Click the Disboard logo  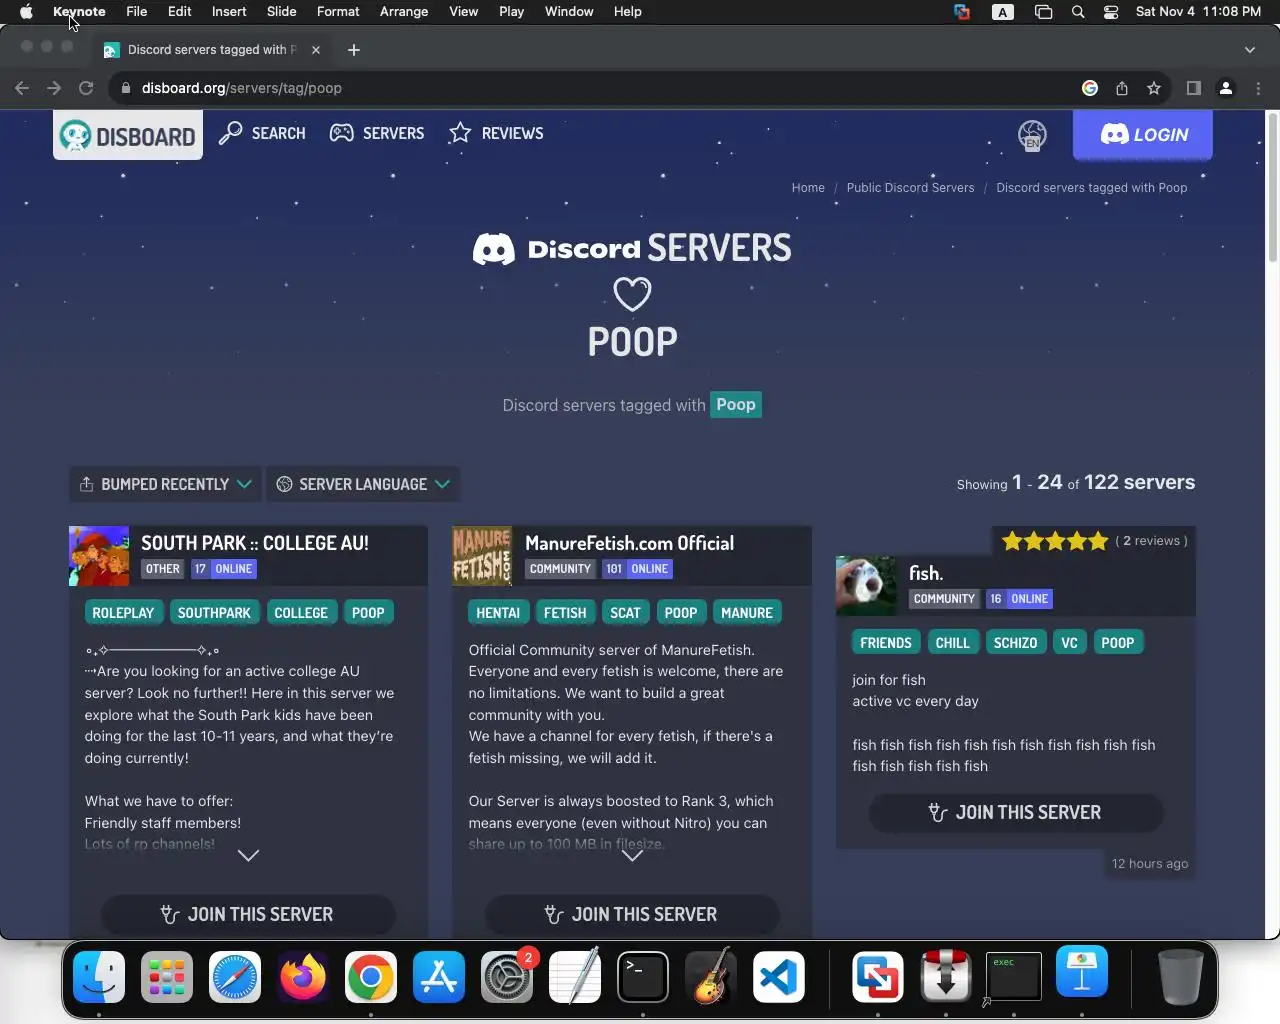point(128,136)
